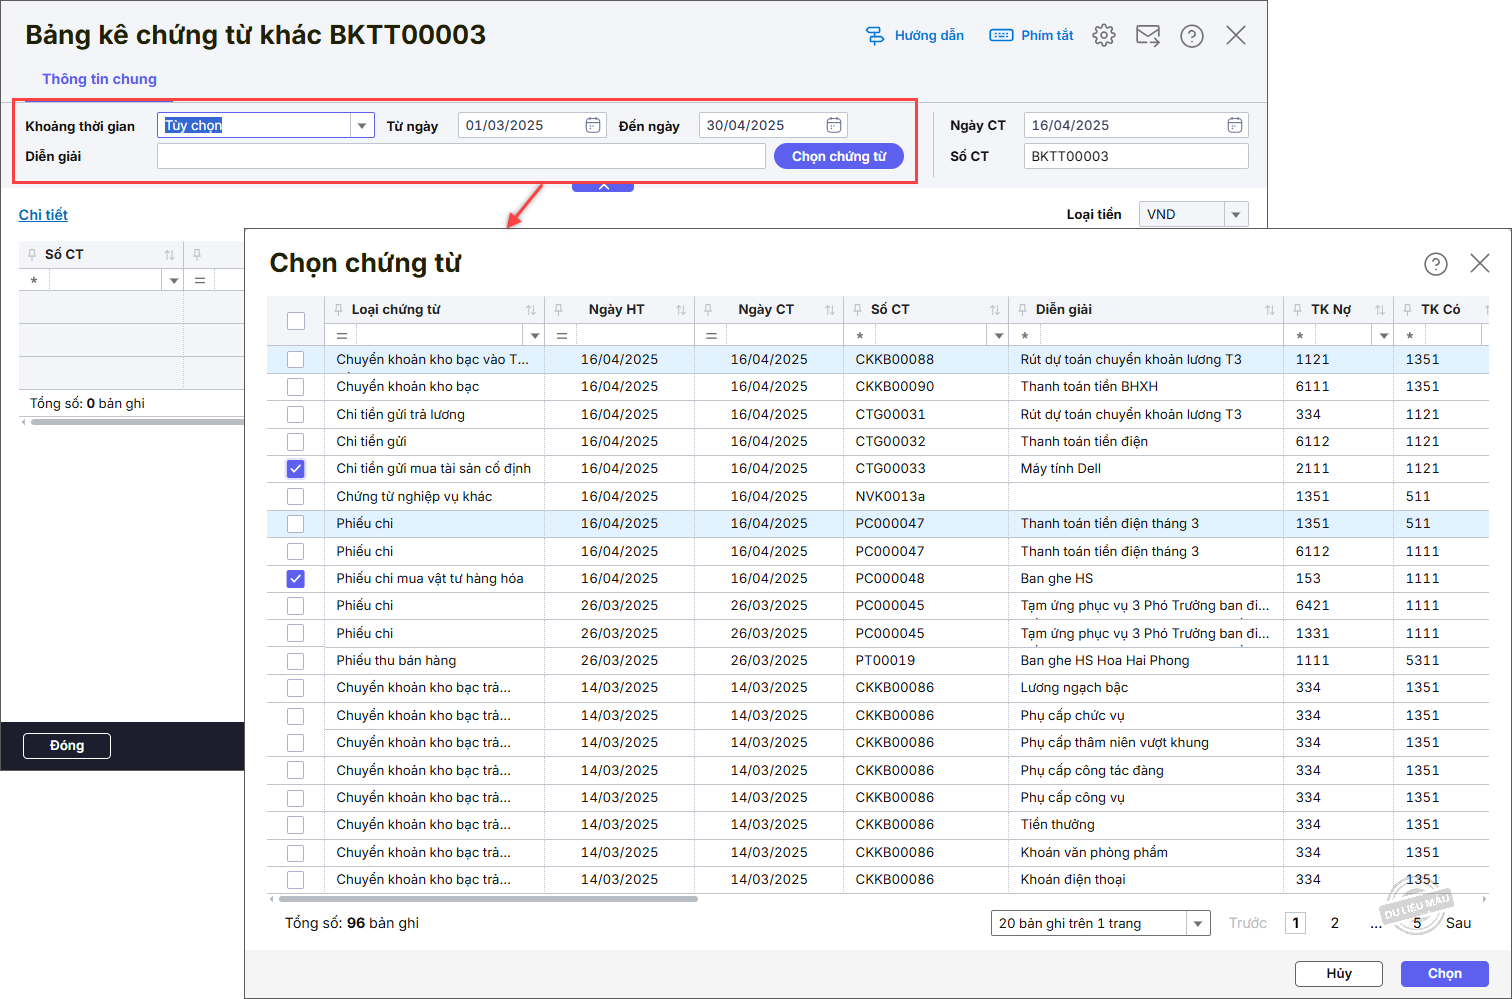Click the Chọn chứng từ button
Image resolution: width=1512 pixels, height=999 pixels.
click(x=838, y=156)
